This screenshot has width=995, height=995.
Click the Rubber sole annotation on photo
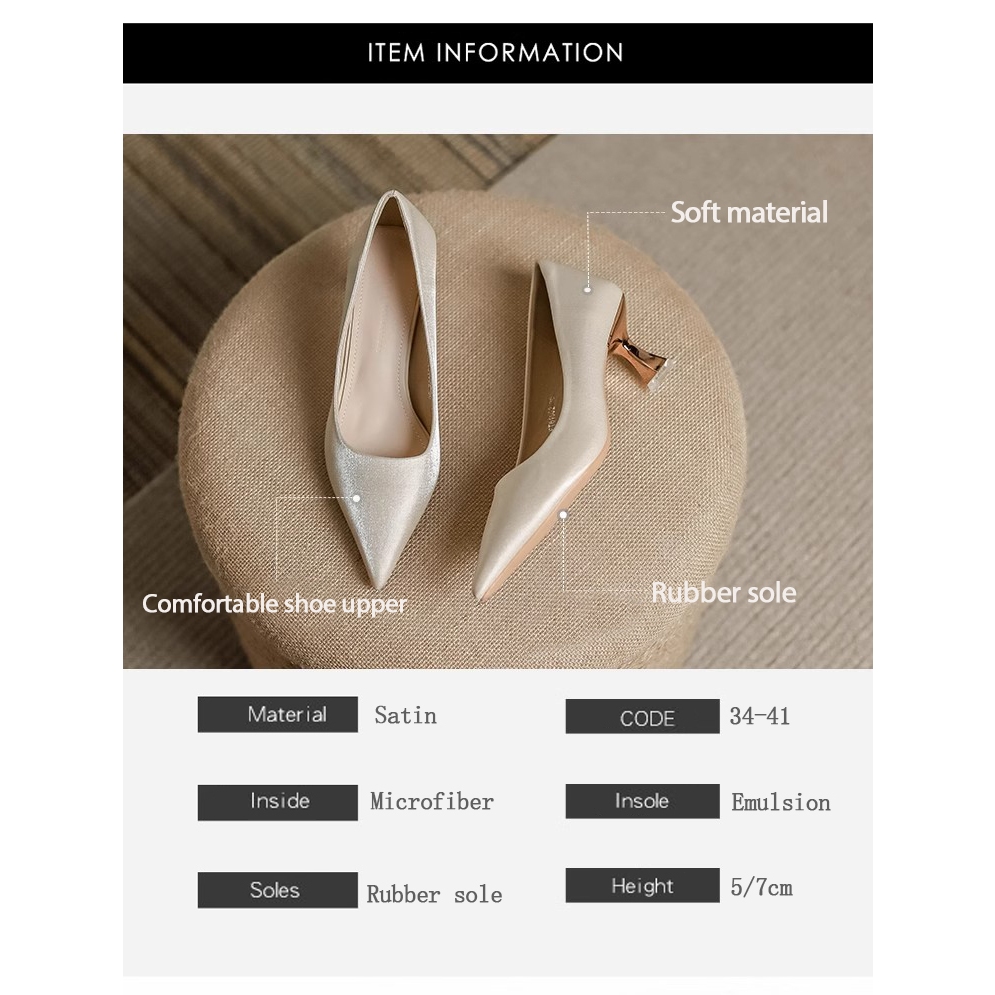pyautogui.click(x=723, y=593)
